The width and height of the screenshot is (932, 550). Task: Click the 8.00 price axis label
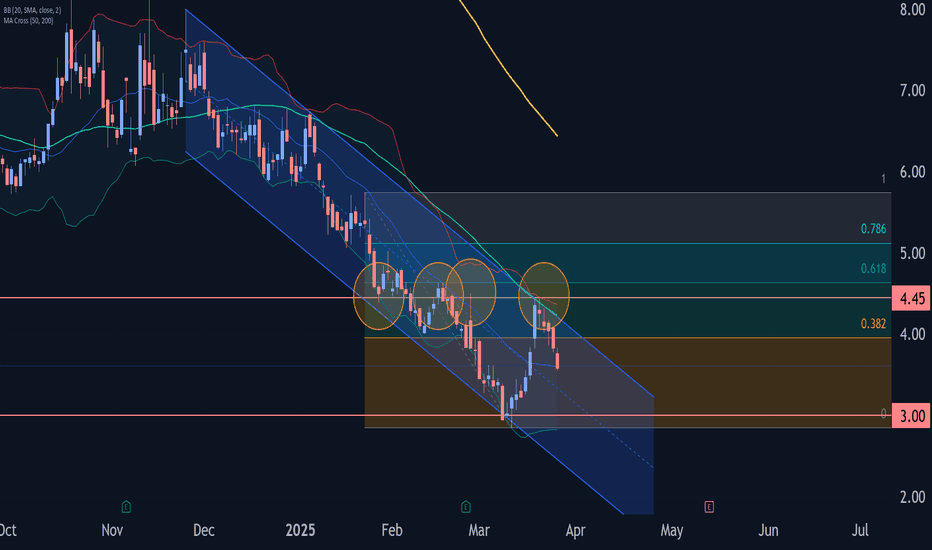[912, 10]
